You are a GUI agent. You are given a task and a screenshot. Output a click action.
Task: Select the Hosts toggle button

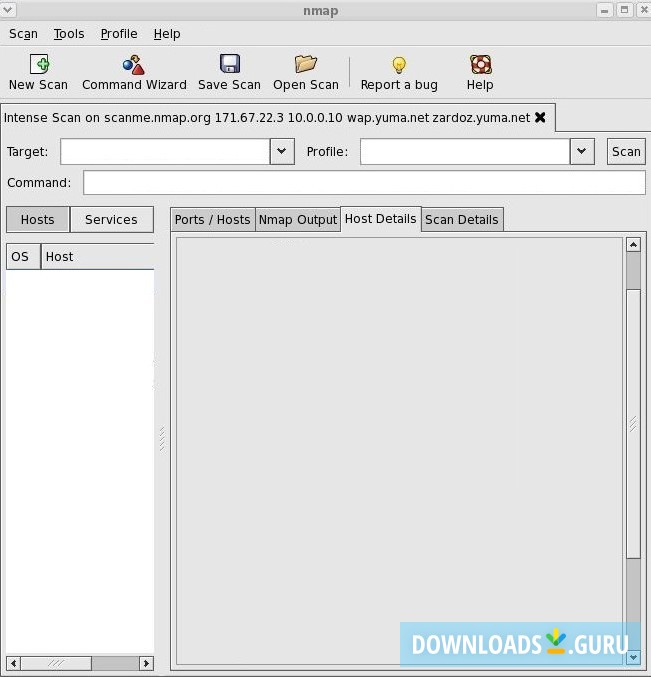(38, 219)
